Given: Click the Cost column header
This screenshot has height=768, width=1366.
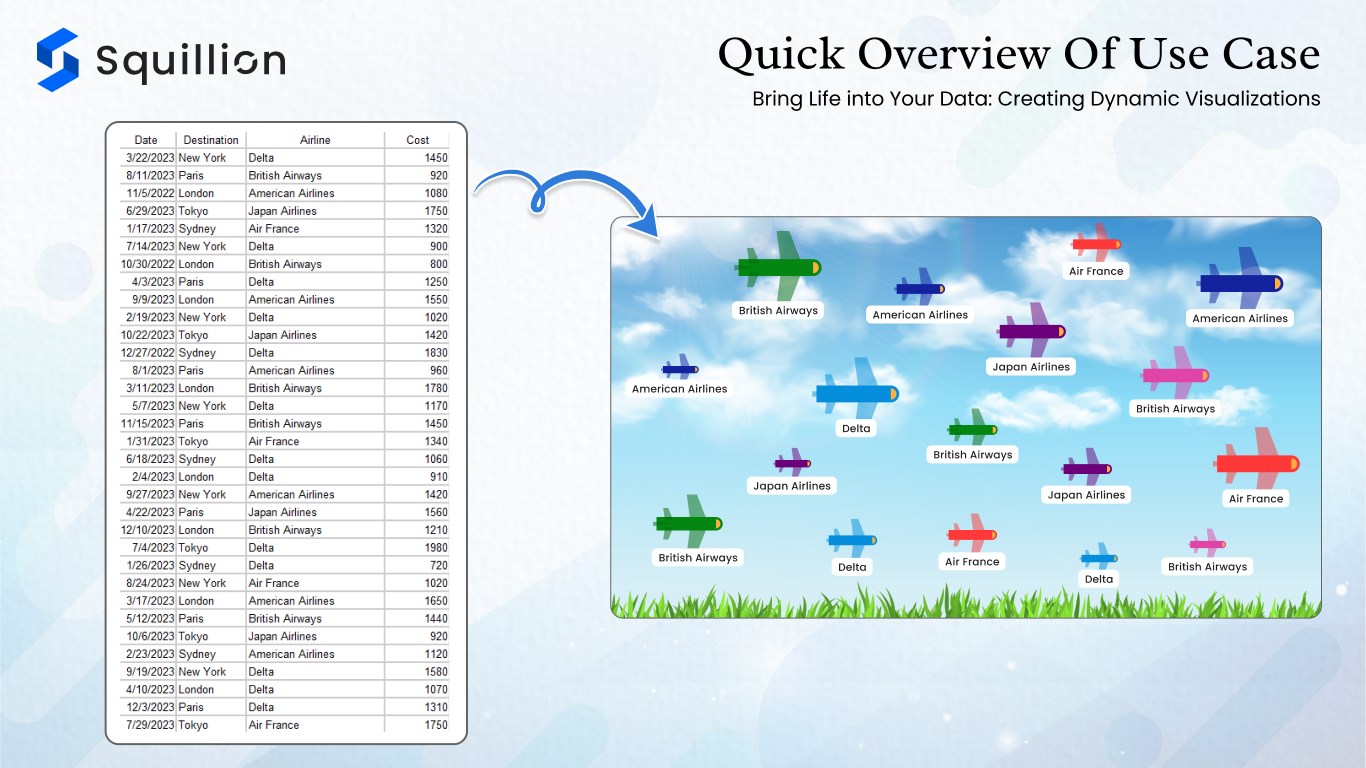Looking at the screenshot, I should (x=418, y=140).
